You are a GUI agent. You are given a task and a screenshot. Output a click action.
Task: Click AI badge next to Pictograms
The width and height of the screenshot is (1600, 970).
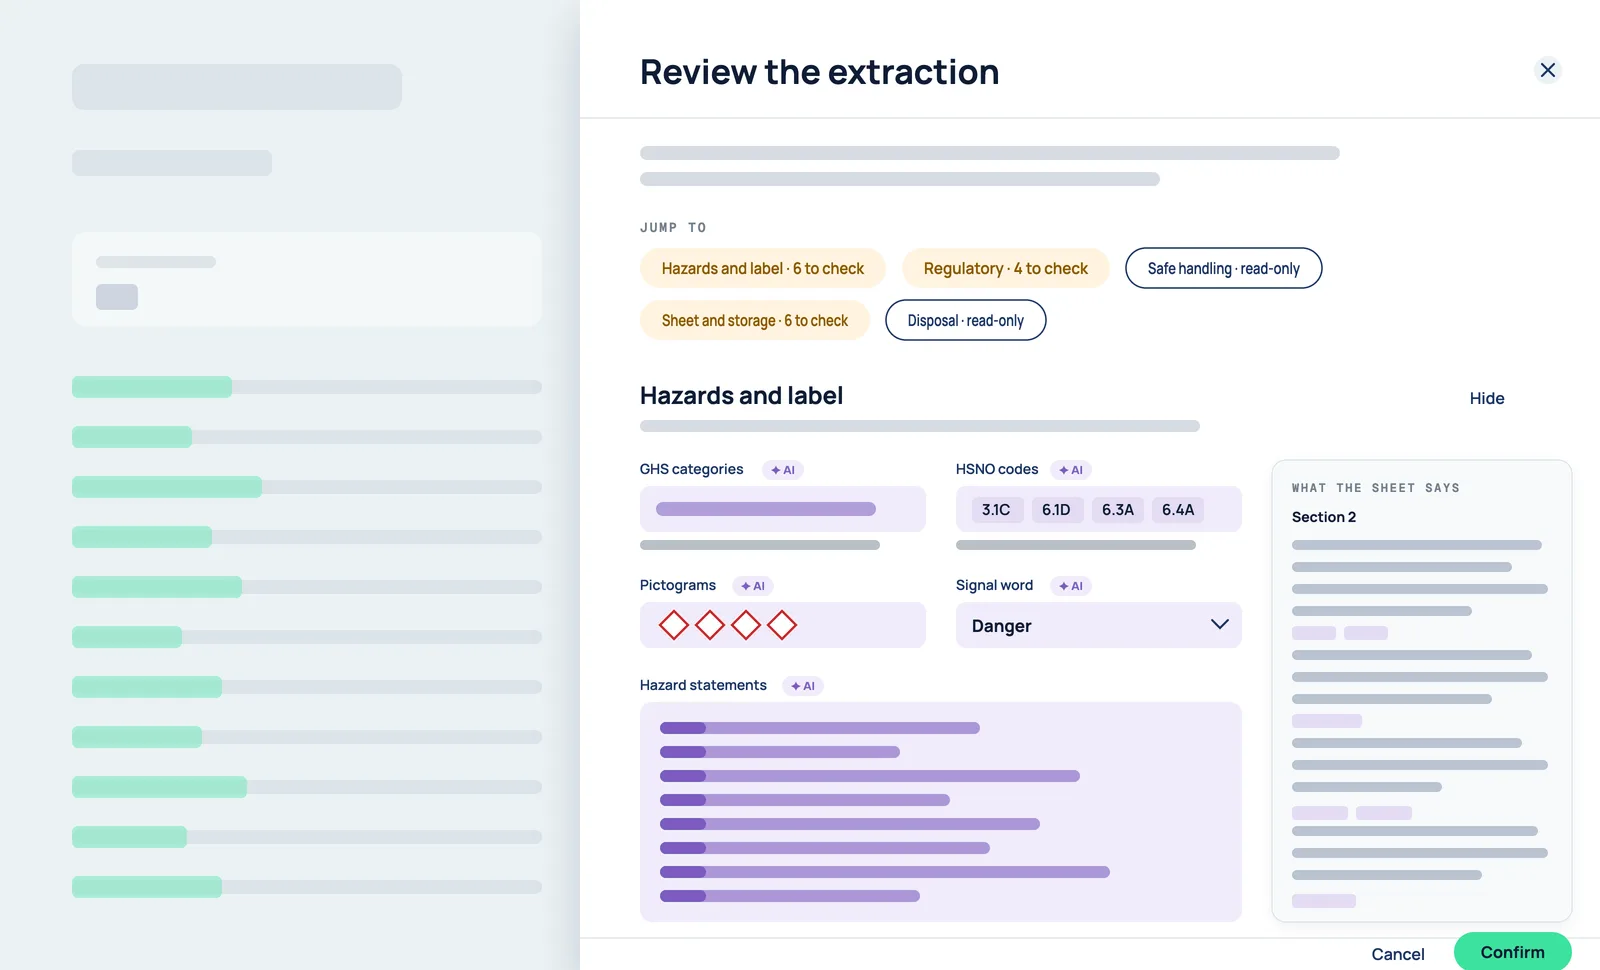pyautogui.click(x=753, y=586)
